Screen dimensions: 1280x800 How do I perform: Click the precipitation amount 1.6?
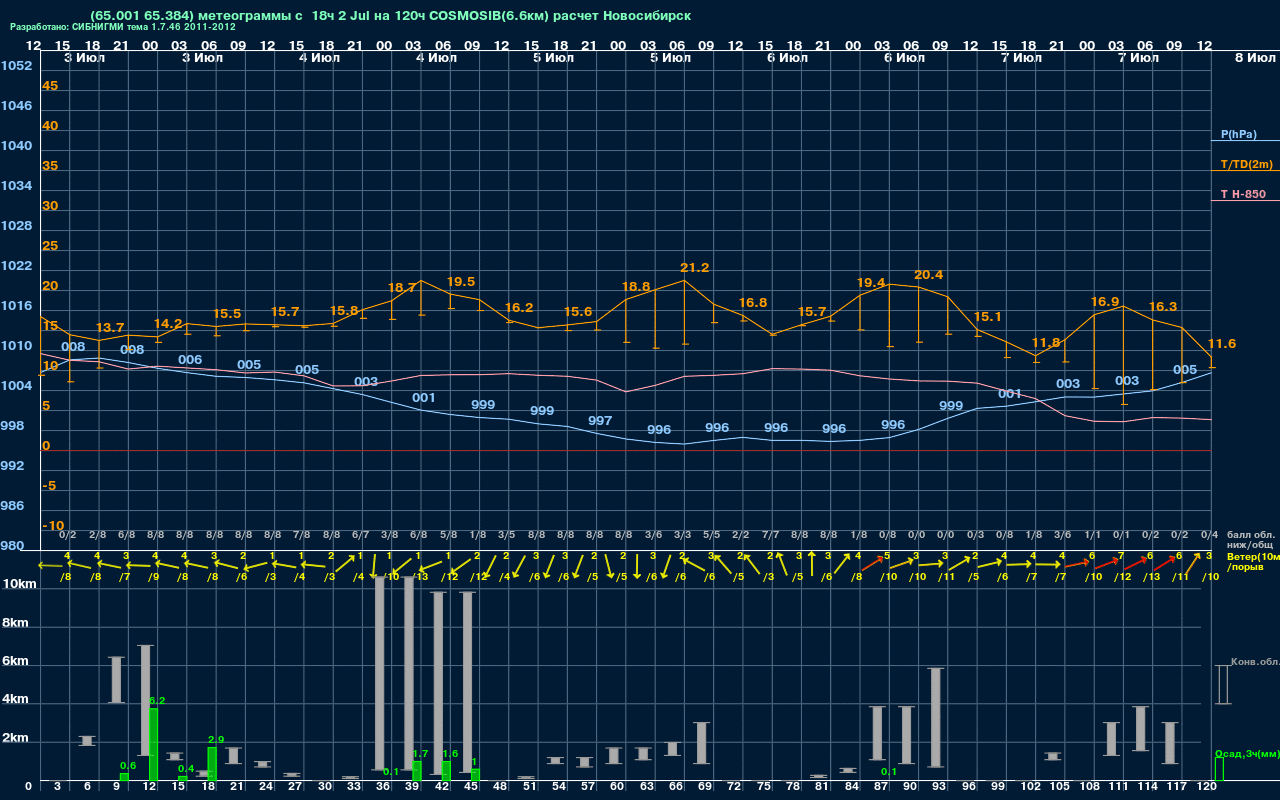click(449, 753)
